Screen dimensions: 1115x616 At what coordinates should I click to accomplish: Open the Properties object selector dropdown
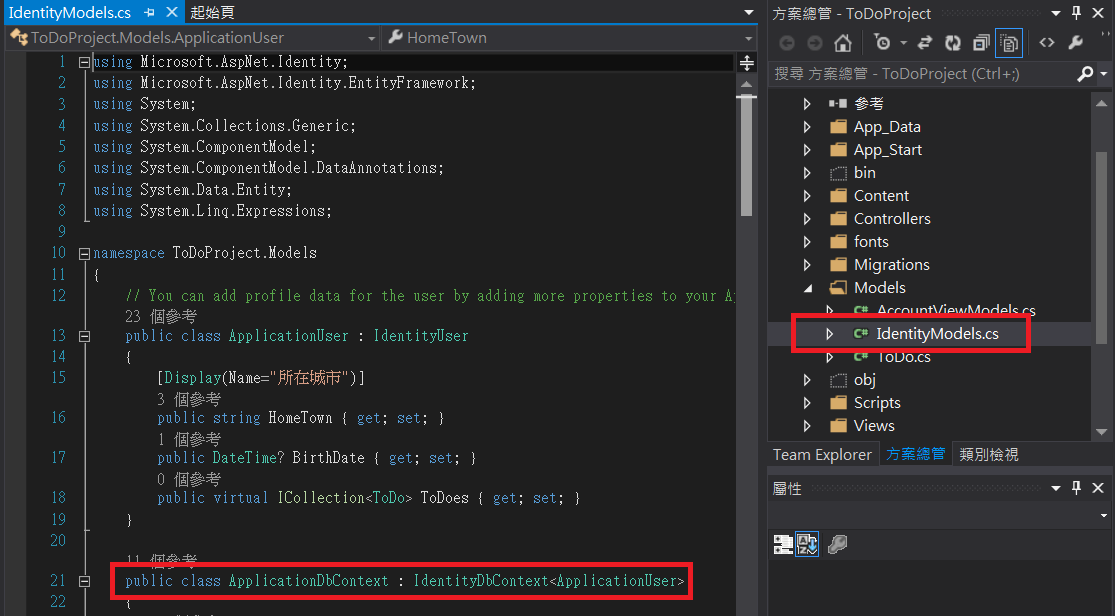1104,516
